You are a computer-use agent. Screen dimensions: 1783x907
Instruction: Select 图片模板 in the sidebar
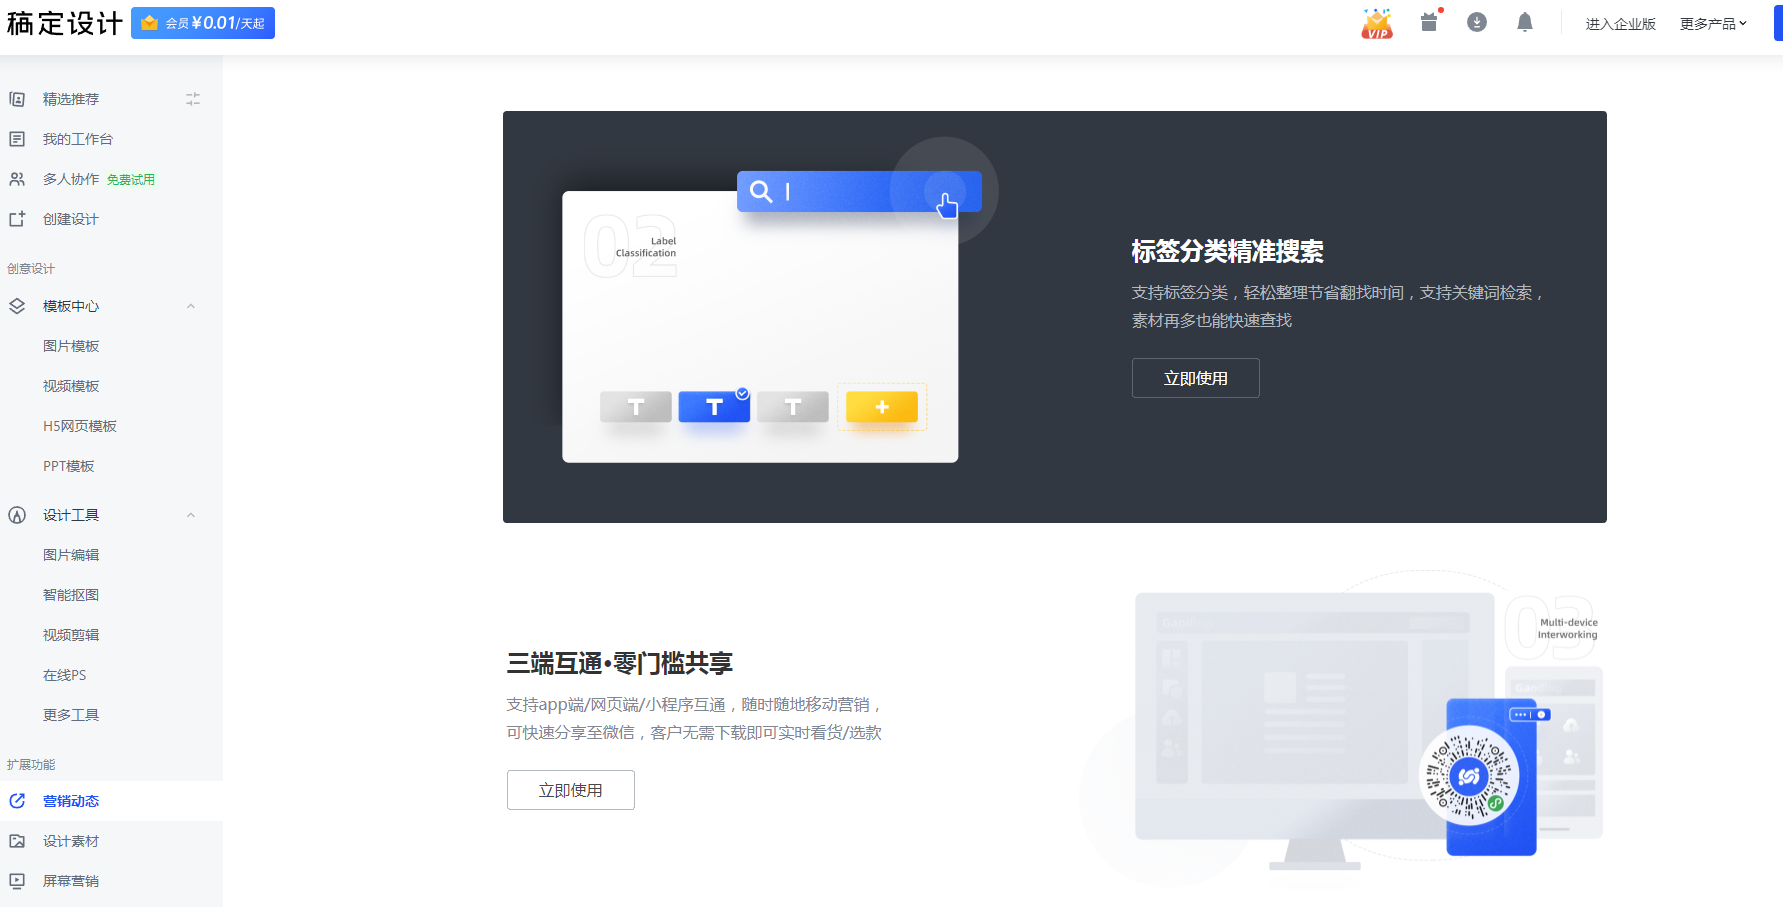(x=71, y=346)
